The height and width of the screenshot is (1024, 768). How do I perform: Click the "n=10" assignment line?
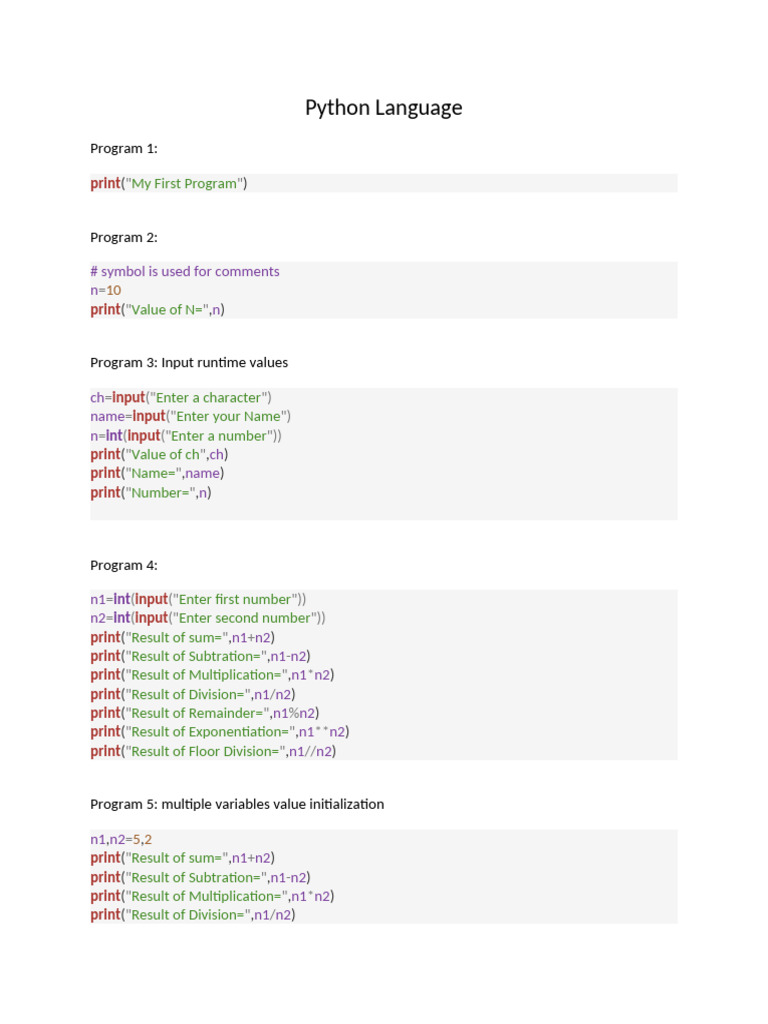[x=106, y=291]
